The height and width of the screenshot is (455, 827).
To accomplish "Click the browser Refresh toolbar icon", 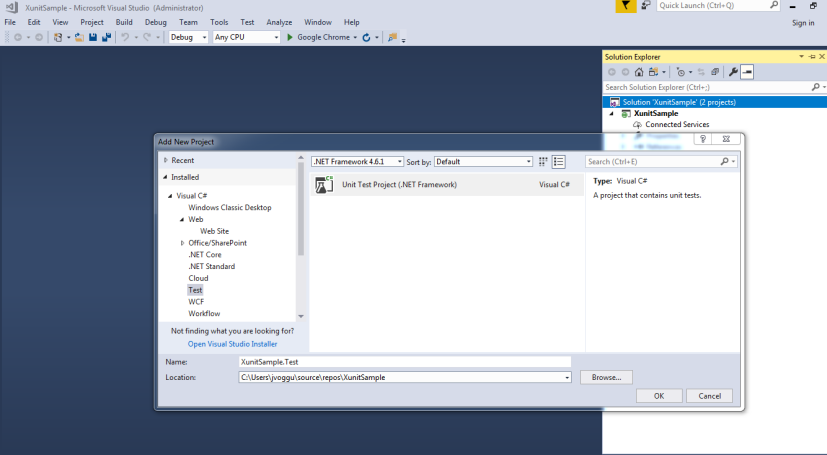I will point(367,37).
